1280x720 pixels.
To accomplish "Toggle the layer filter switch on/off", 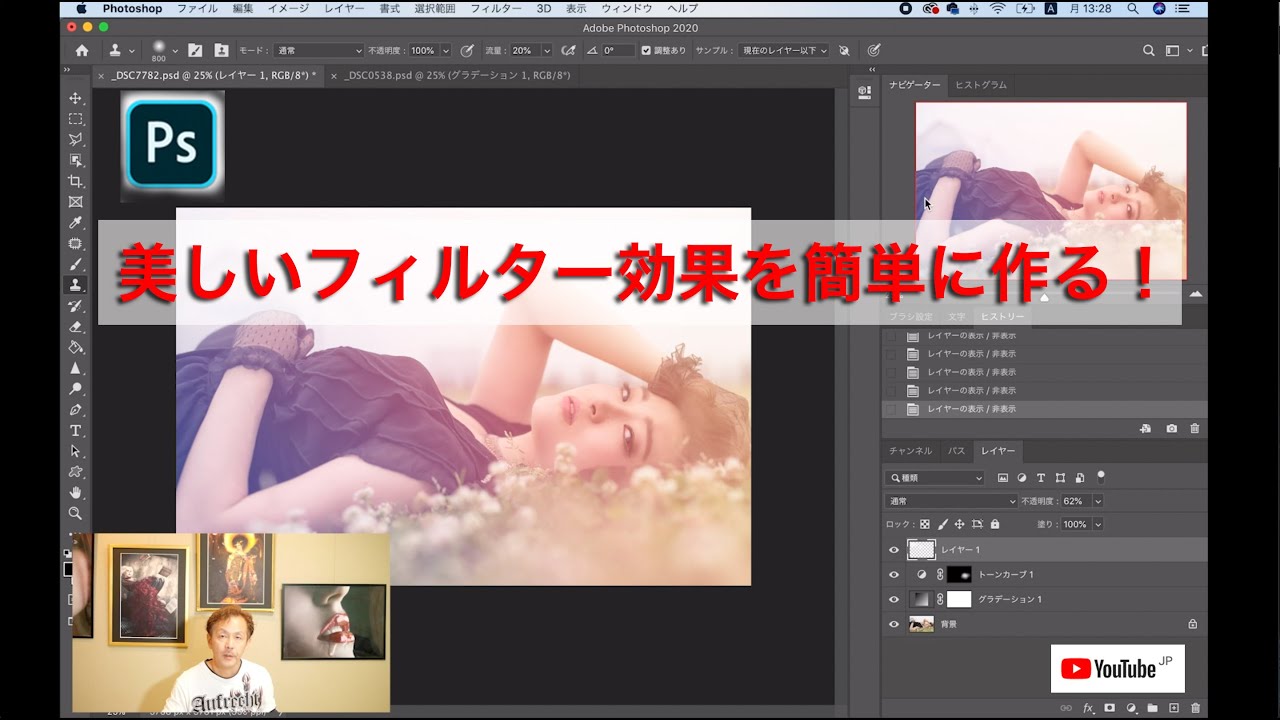I will (1101, 477).
